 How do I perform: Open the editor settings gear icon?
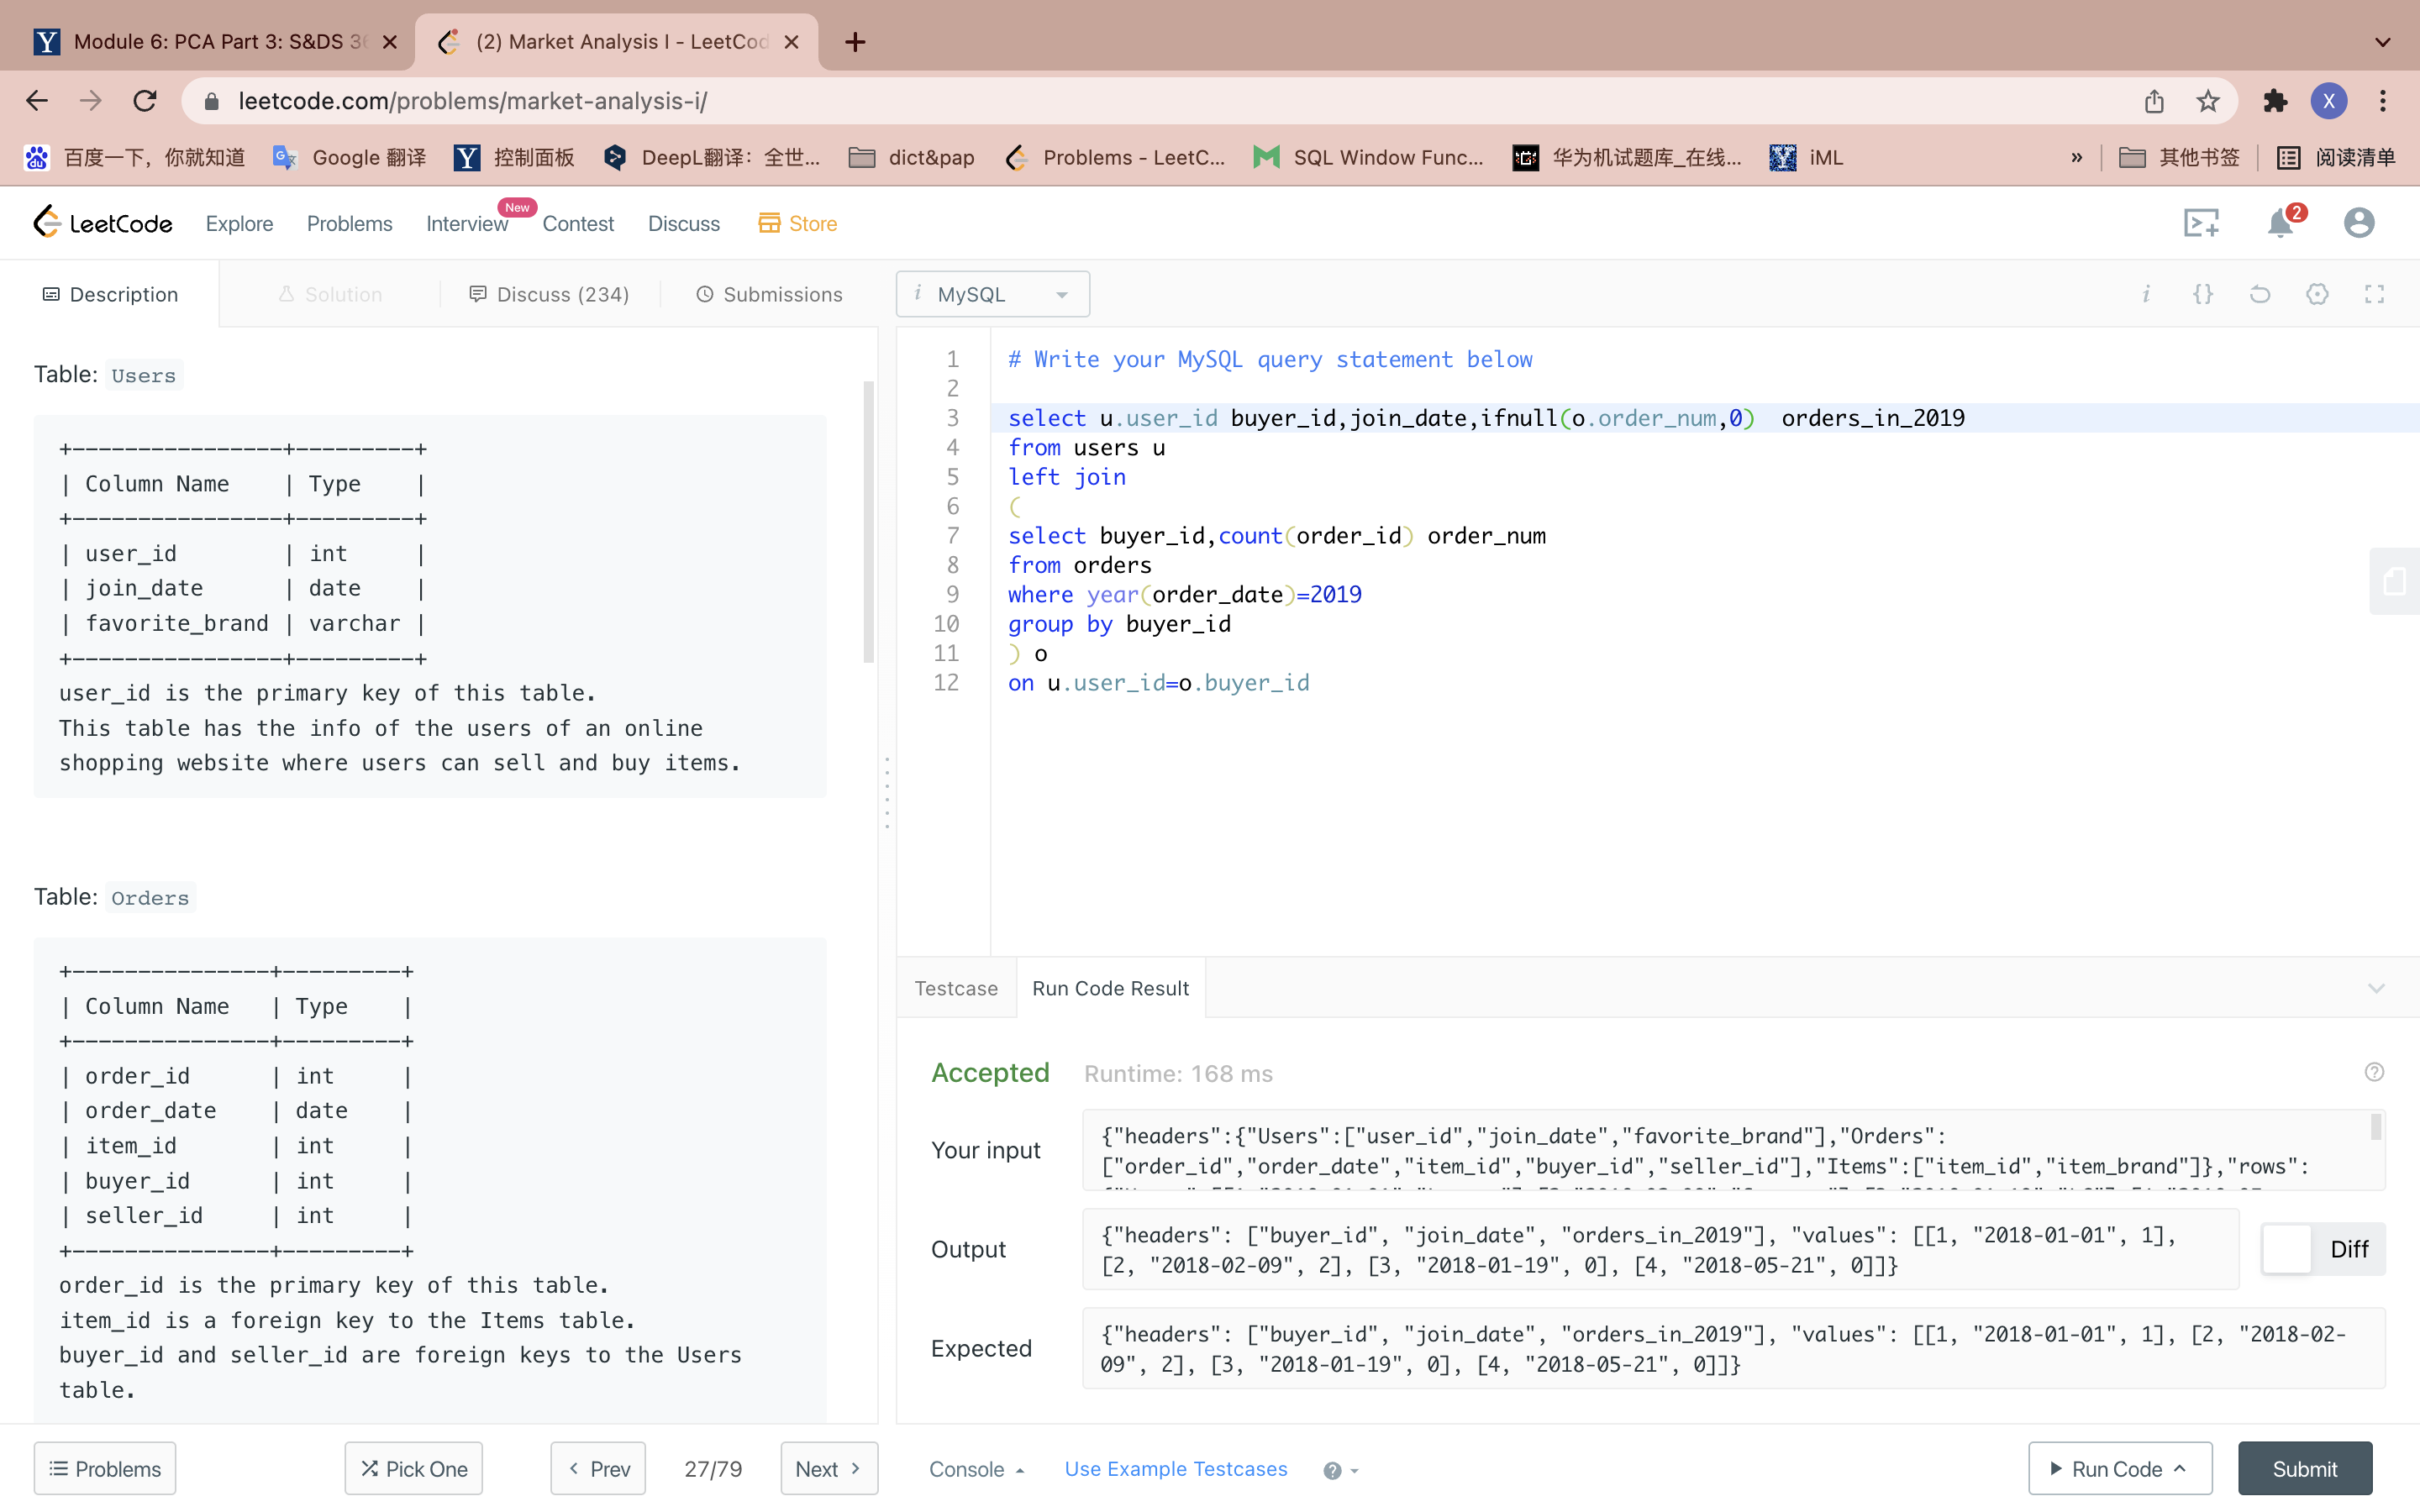click(x=2317, y=294)
